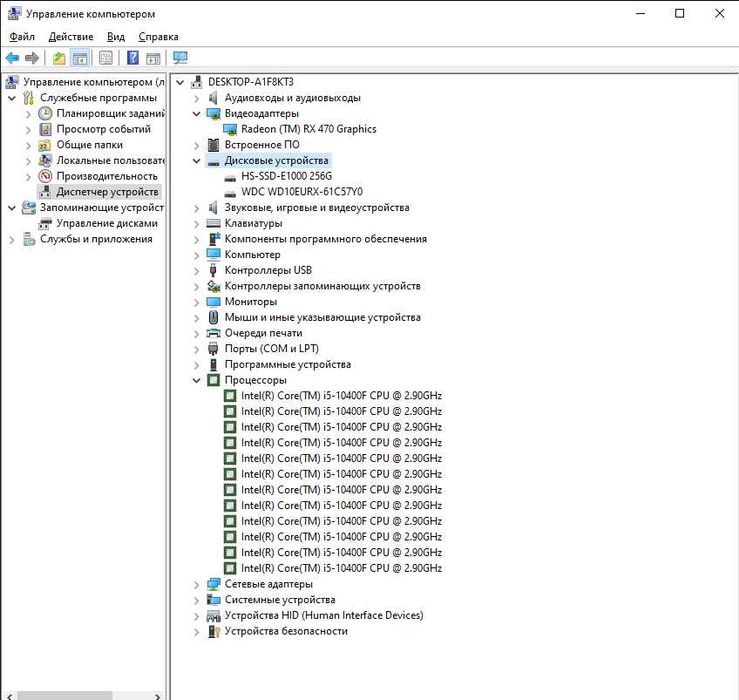Viewport: 739px width, 700px height.
Task: Click the WDC WD10EURX disk icon
Action: 230,193
